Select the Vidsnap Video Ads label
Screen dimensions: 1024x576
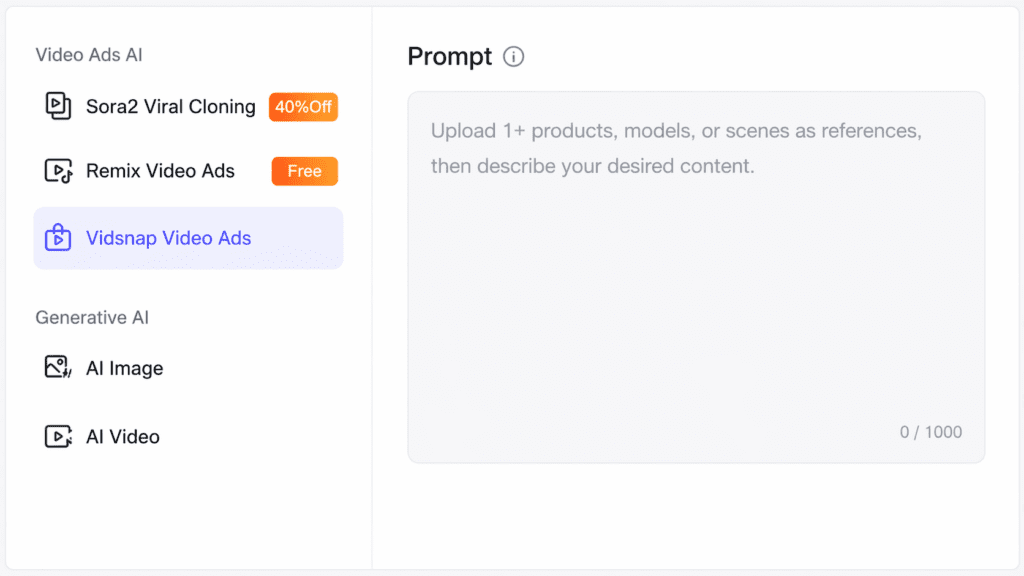point(168,238)
